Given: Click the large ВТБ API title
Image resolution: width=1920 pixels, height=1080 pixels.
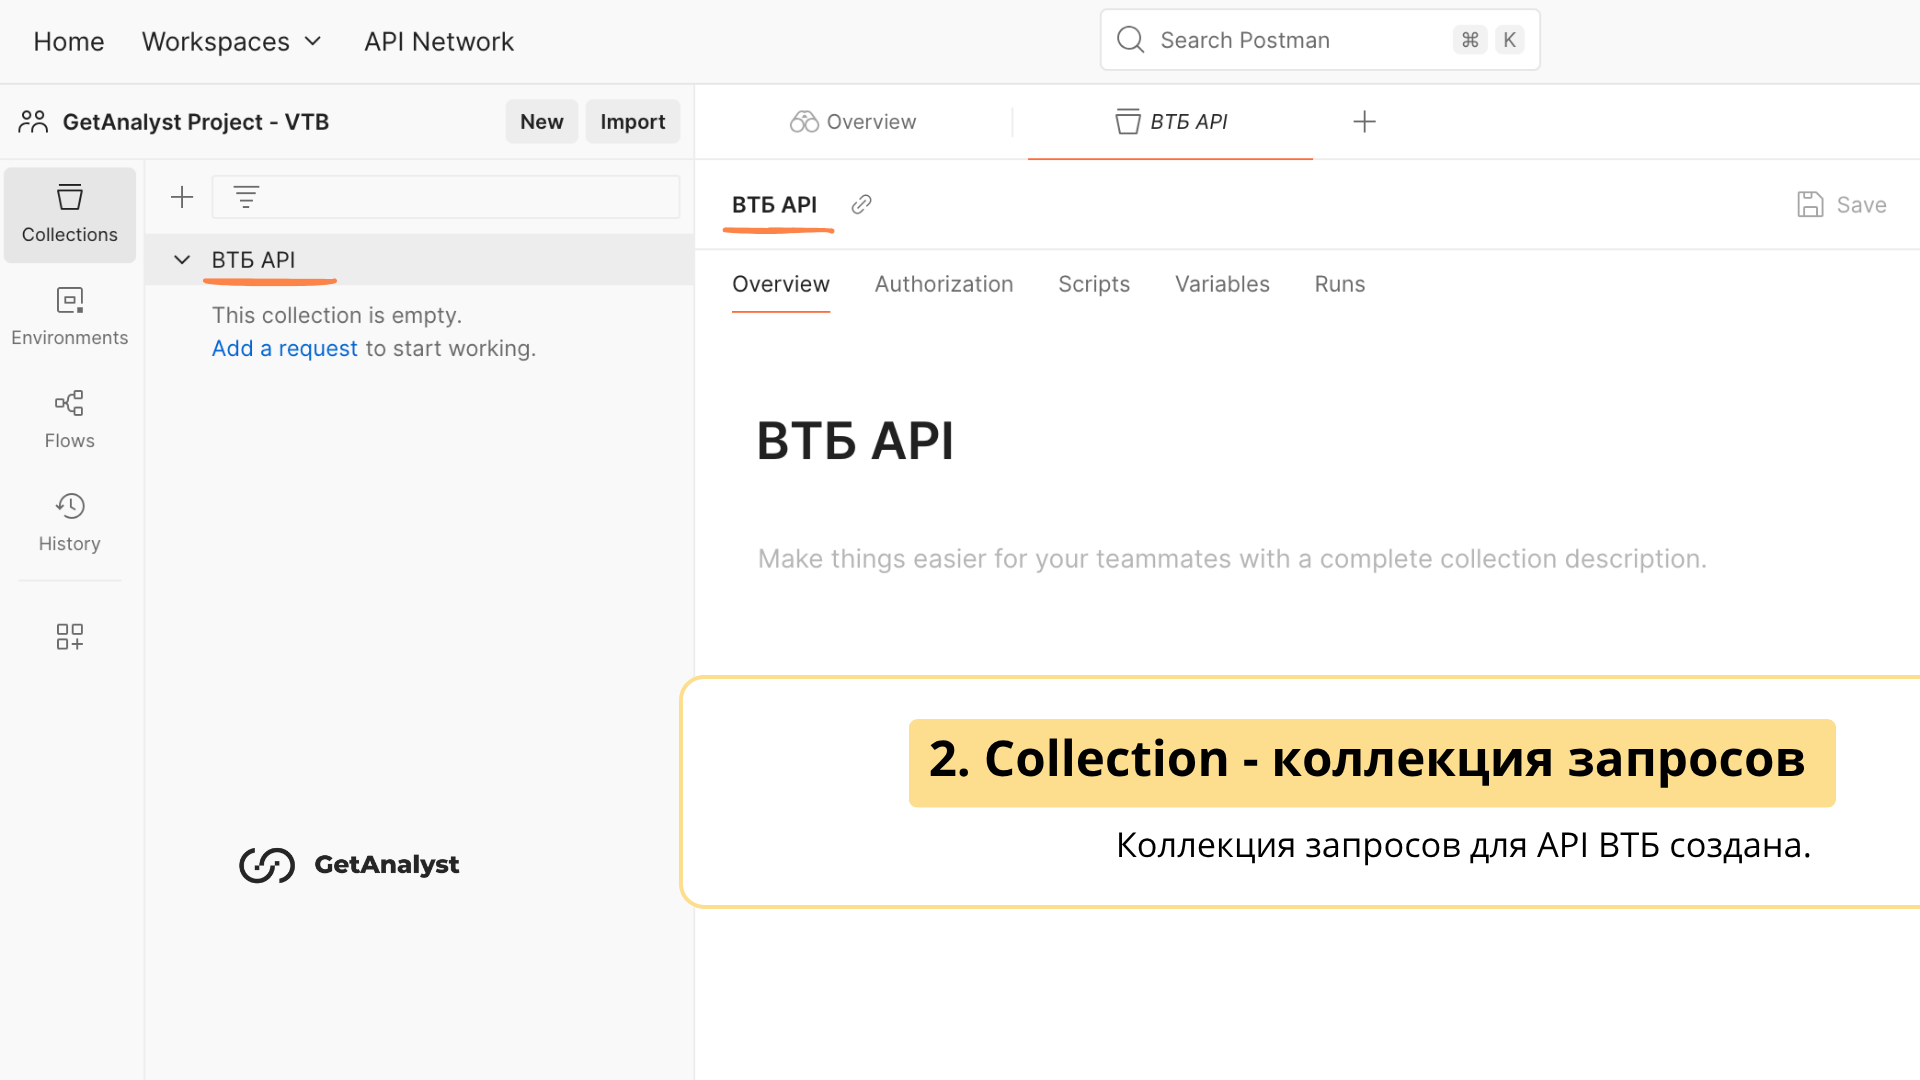Looking at the screenshot, I should pos(855,441).
